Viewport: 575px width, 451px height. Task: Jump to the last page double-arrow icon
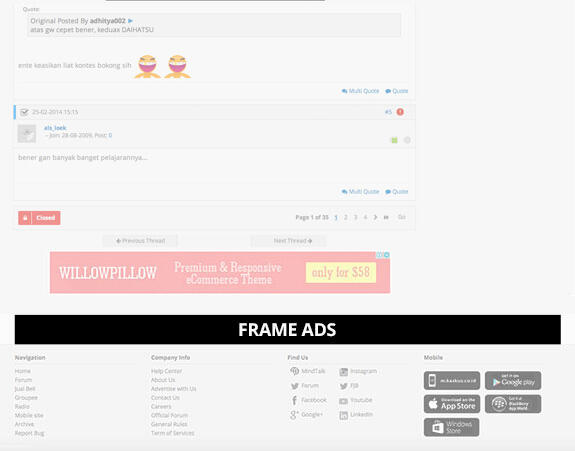coord(386,217)
